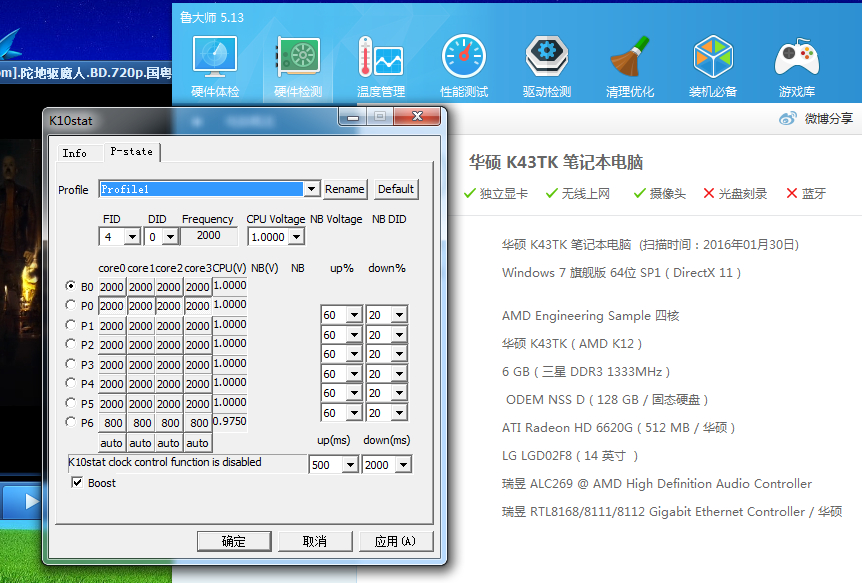Click the Default button

[396, 189]
